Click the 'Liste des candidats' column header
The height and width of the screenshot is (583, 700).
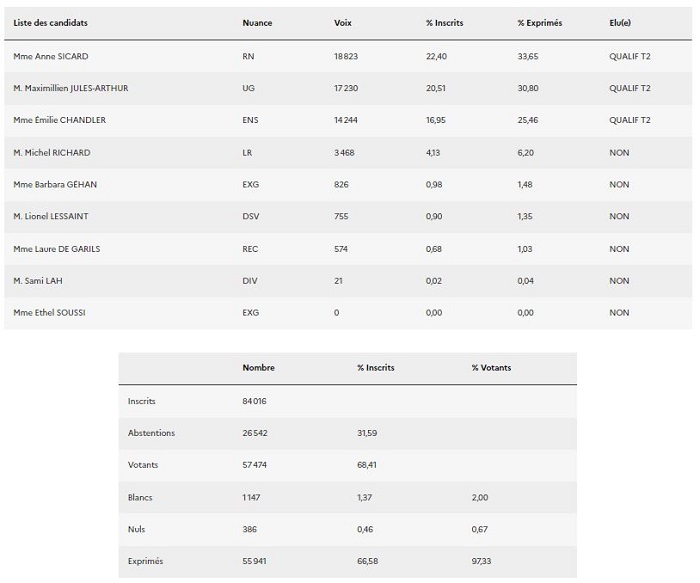pyautogui.click(x=50, y=23)
